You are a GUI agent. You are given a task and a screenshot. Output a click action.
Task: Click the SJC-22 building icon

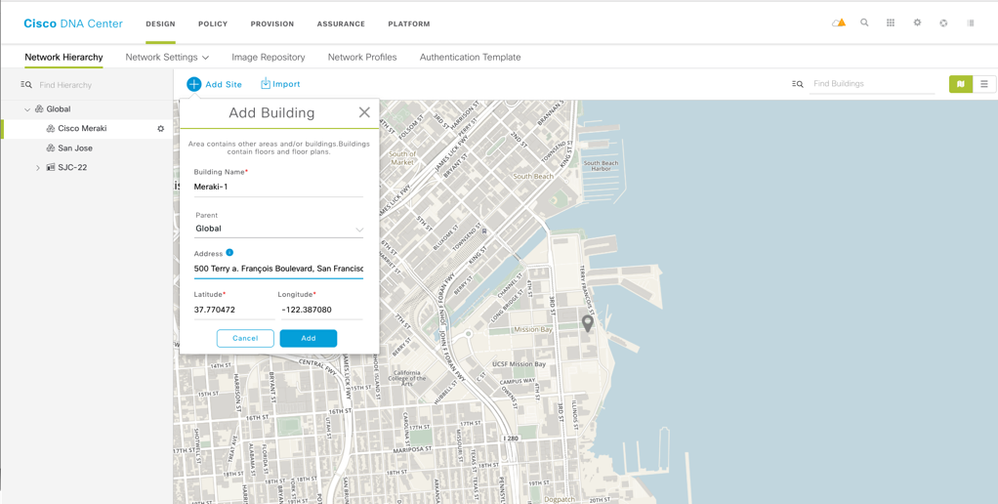click(x=51, y=167)
